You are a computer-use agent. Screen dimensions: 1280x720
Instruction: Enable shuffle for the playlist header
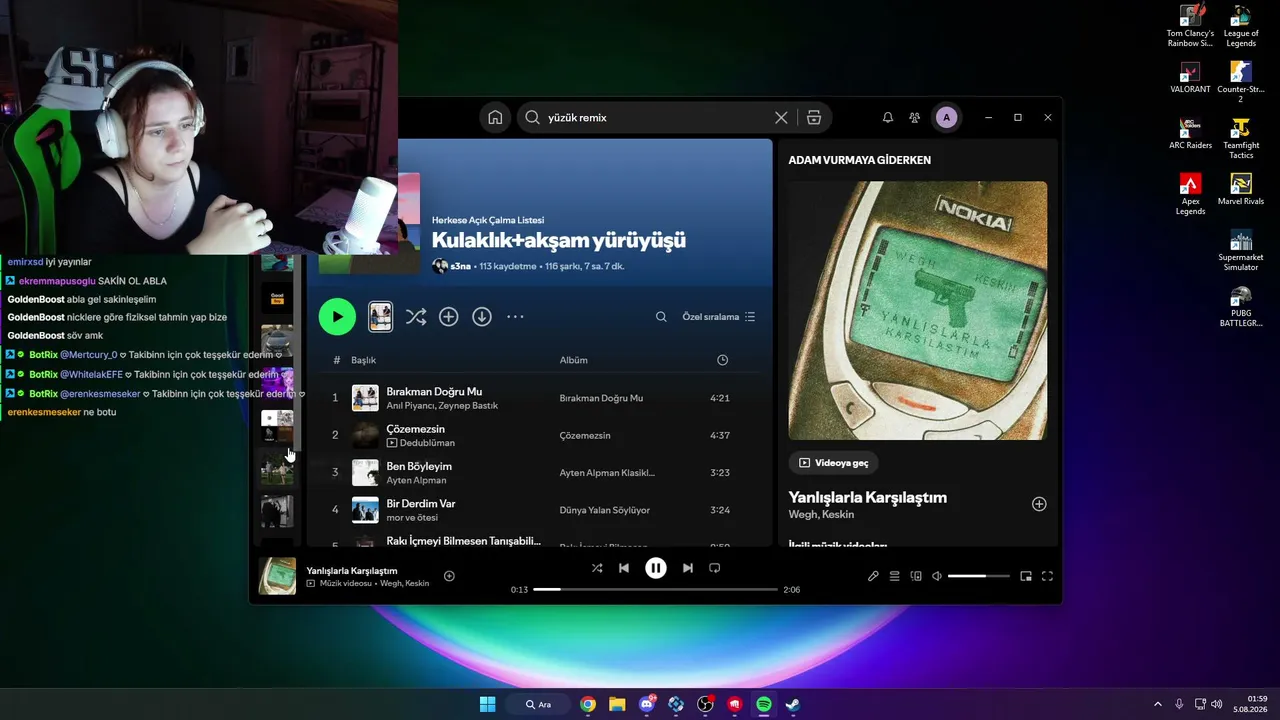pos(416,317)
